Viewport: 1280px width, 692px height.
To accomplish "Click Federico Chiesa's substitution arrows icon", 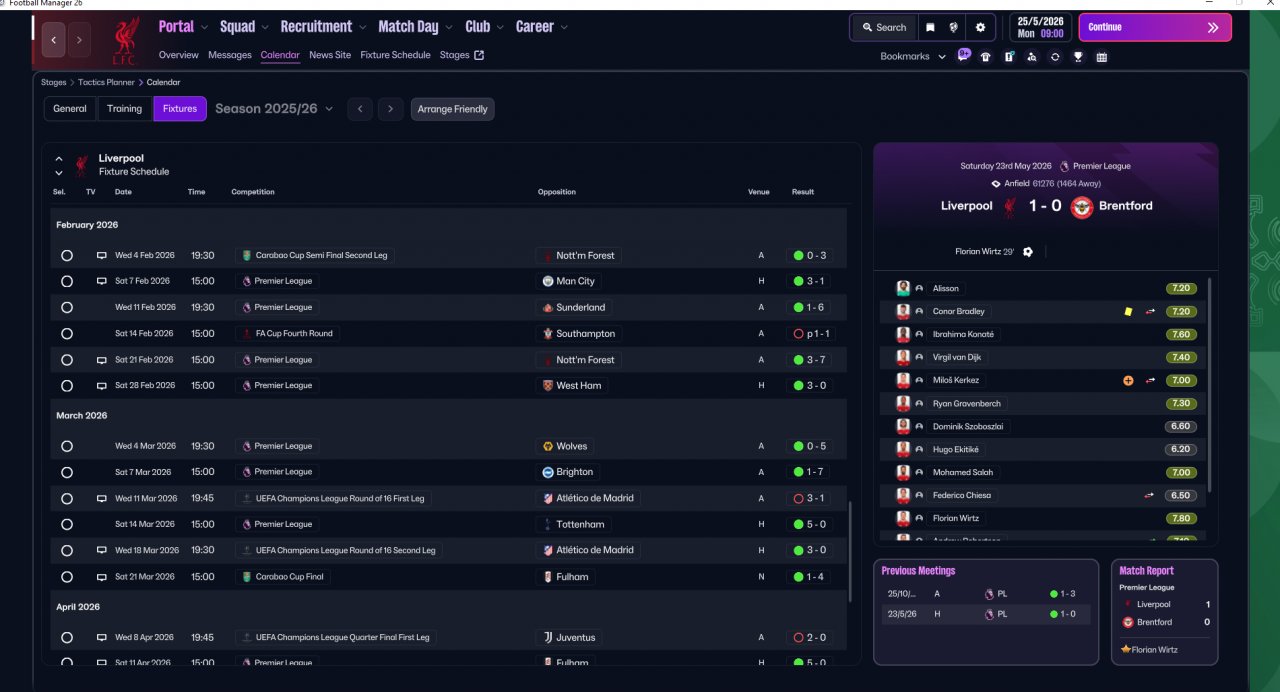I will [1150, 495].
